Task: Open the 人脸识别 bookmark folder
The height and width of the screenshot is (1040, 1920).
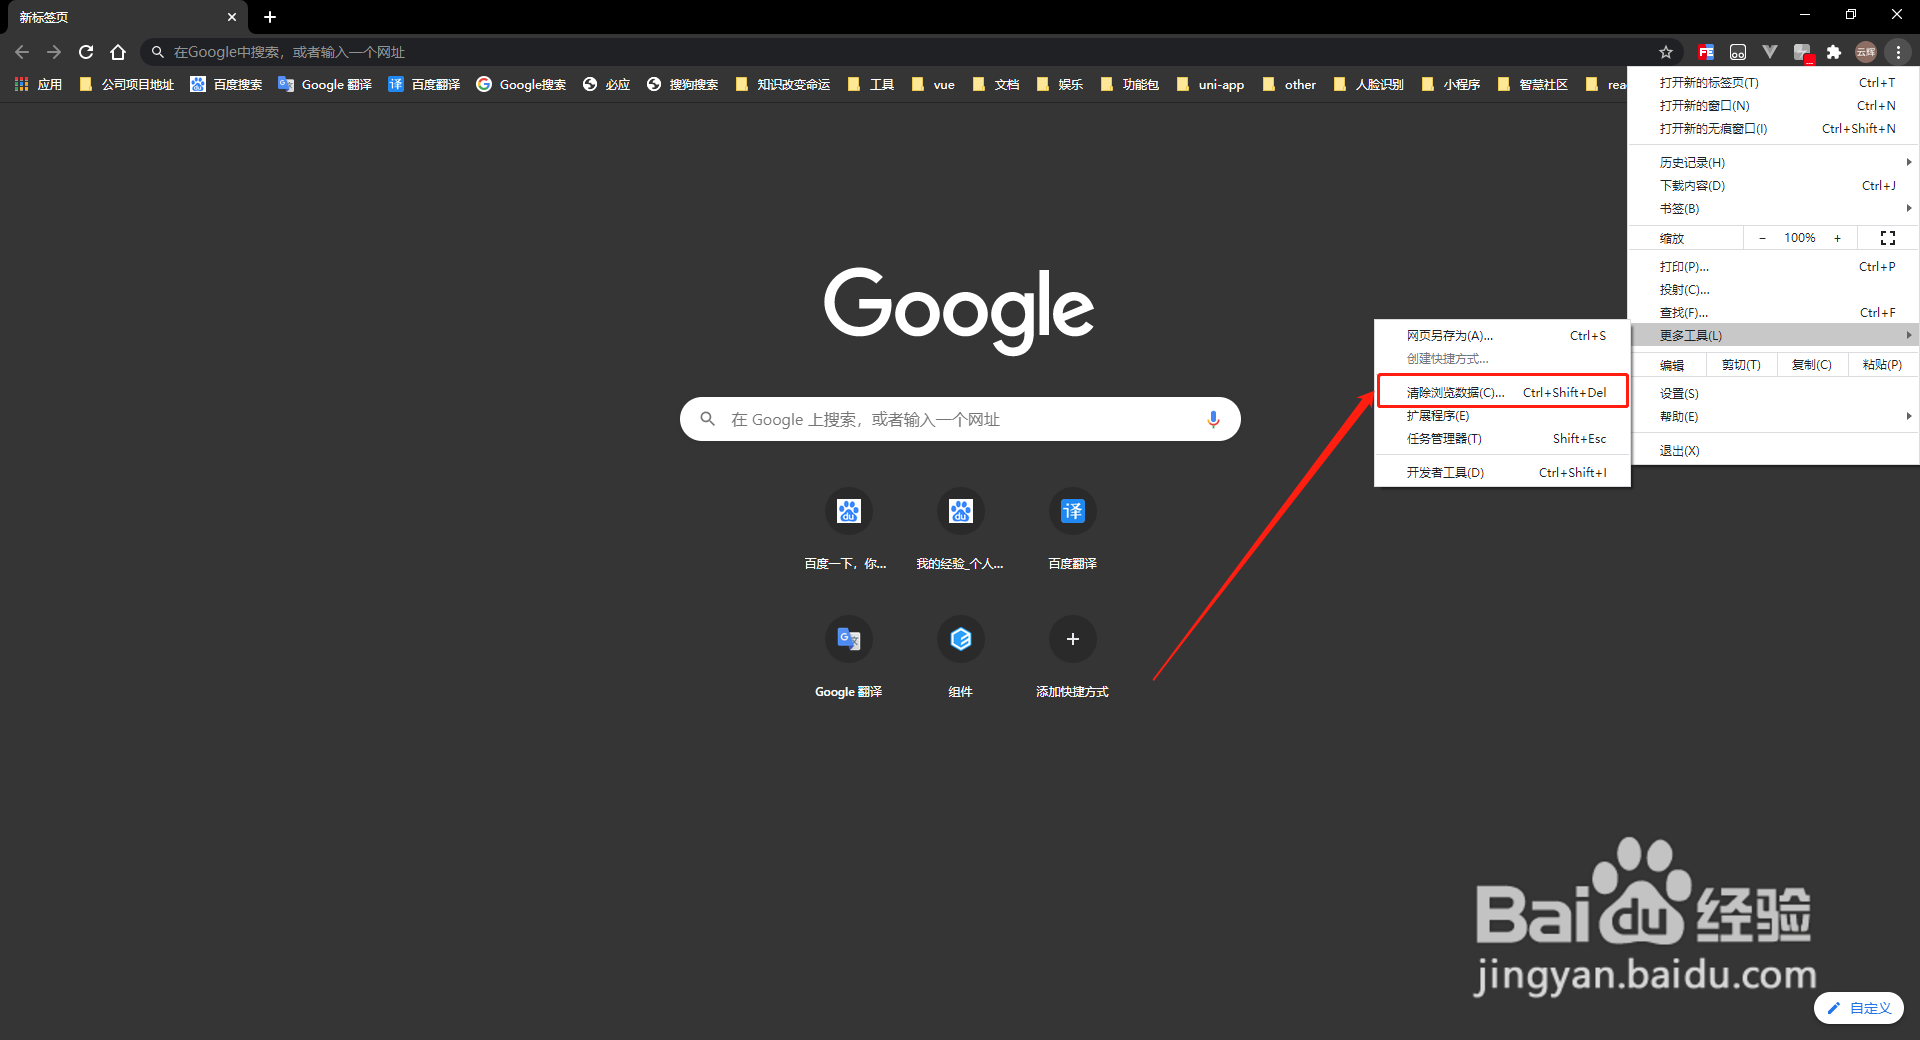Action: coord(1369,85)
